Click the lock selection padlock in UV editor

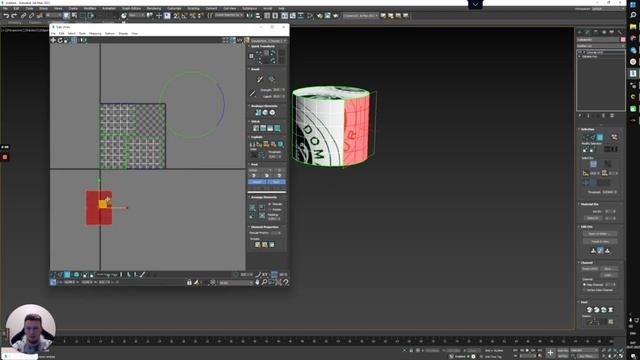pos(189,282)
